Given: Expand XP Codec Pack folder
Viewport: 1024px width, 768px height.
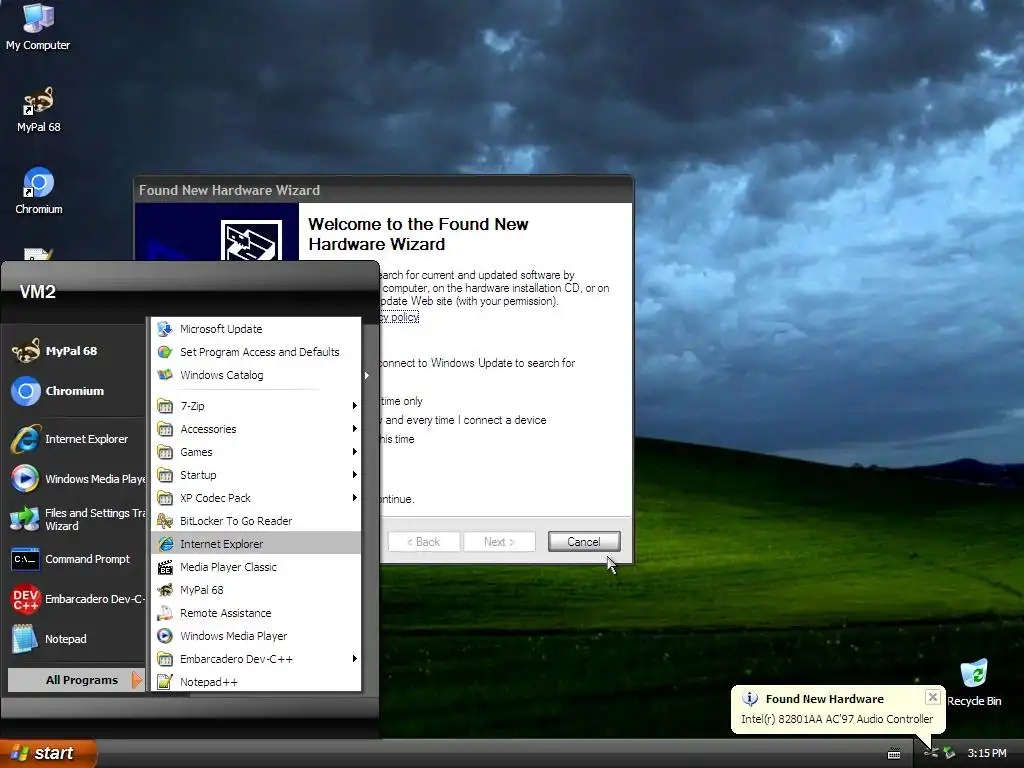Looking at the screenshot, I should coord(257,498).
